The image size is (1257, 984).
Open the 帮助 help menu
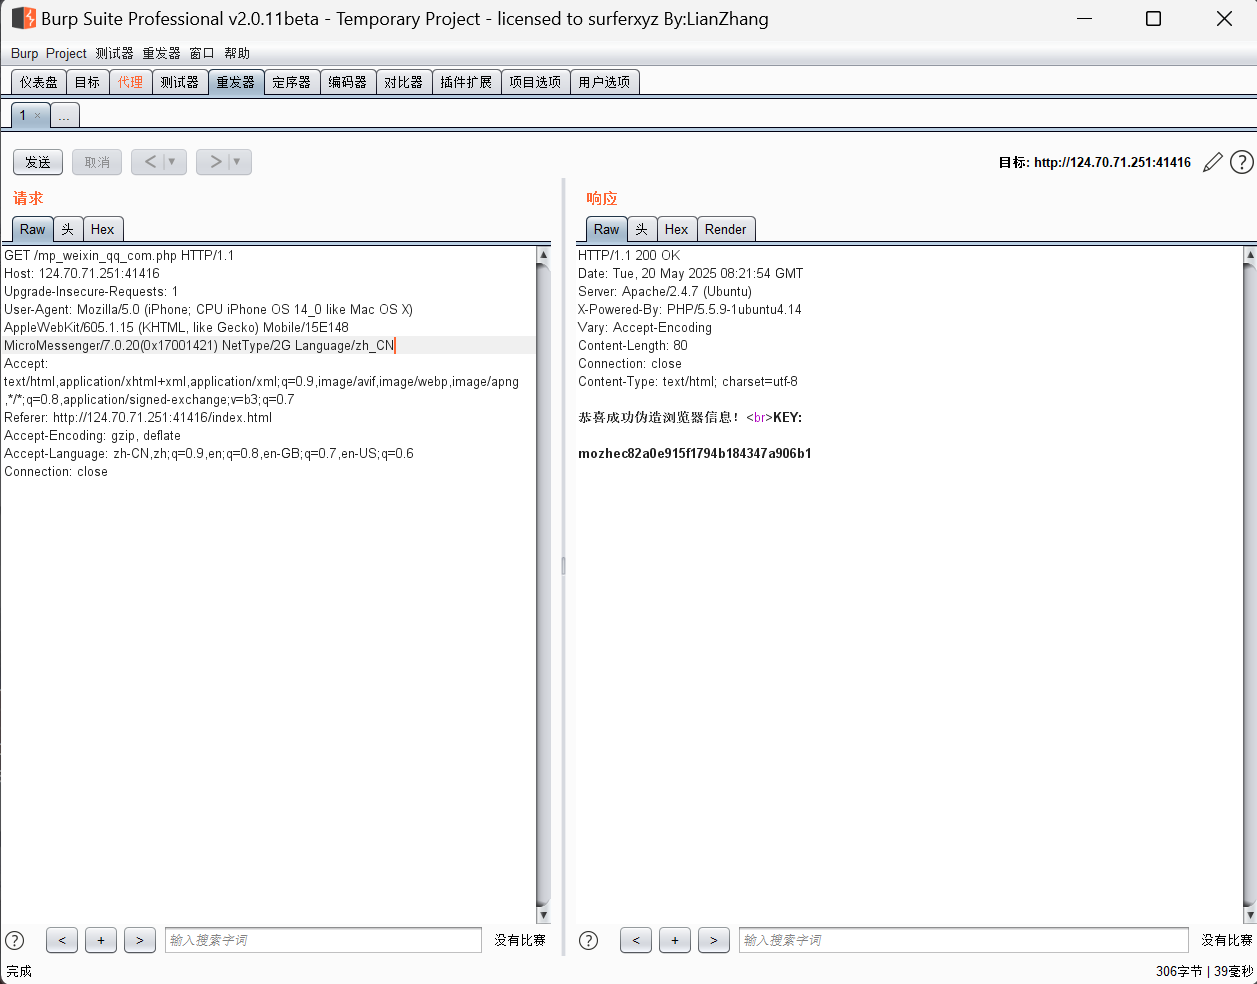coord(237,53)
